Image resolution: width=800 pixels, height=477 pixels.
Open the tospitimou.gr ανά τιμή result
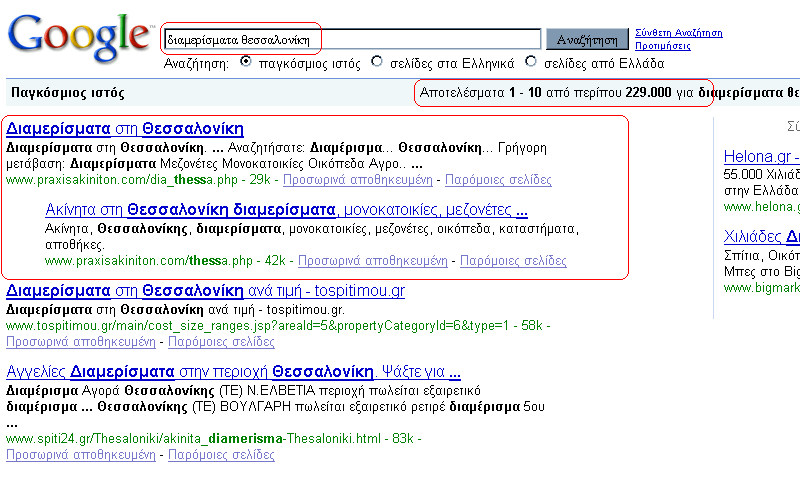(x=205, y=291)
